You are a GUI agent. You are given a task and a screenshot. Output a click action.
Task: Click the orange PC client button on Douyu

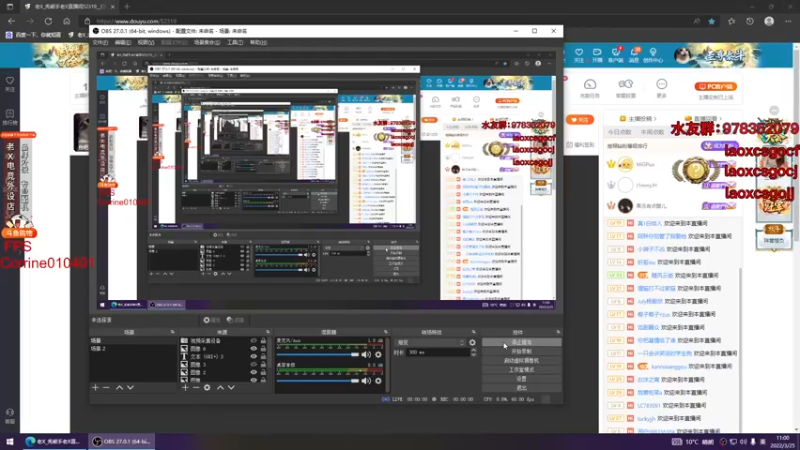click(x=715, y=87)
